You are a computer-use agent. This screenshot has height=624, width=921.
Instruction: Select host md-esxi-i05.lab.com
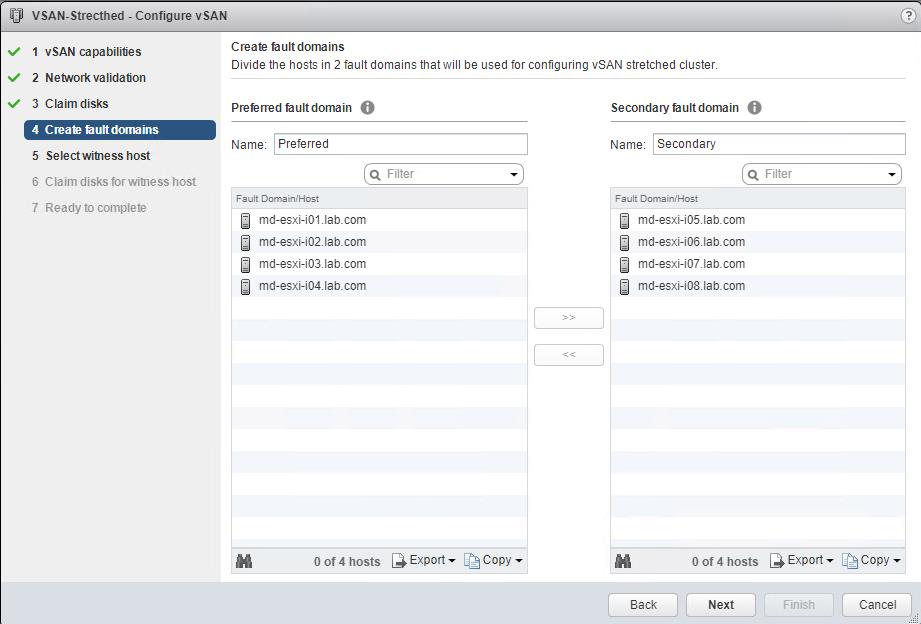758,220
